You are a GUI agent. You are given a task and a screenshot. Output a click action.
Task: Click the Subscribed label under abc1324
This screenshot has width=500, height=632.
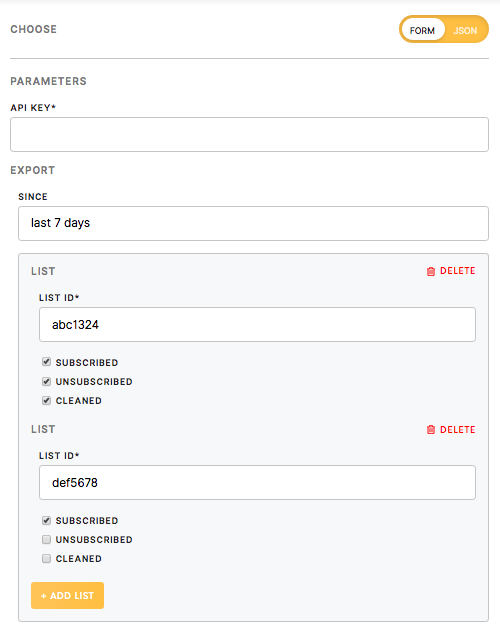[x=87, y=363]
